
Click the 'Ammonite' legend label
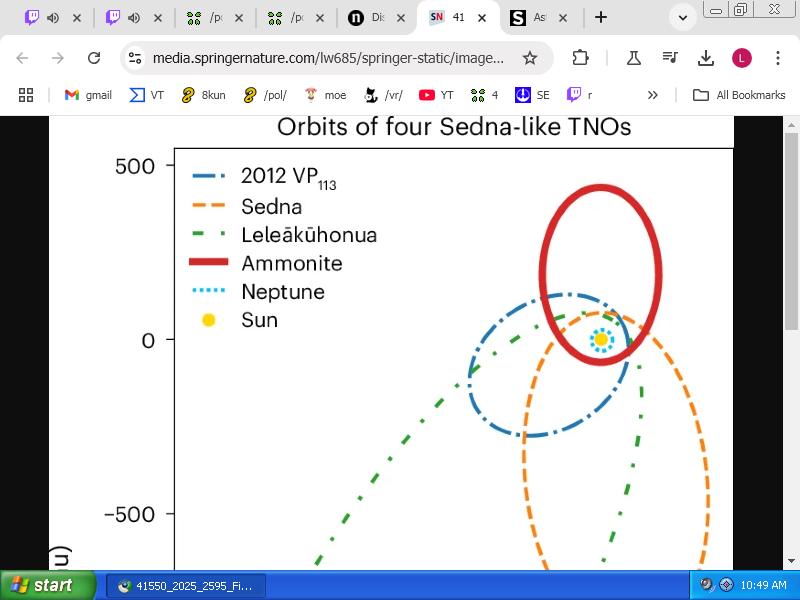click(292, 263)
